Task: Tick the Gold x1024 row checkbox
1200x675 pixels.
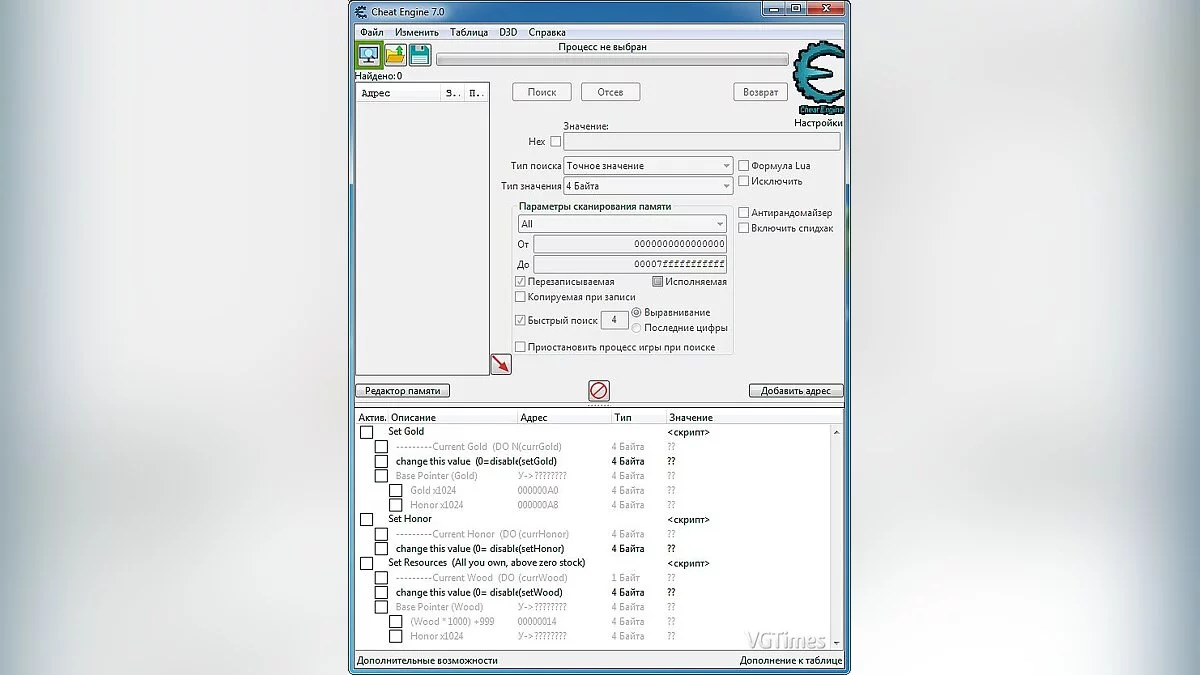Action: point(396,491)
